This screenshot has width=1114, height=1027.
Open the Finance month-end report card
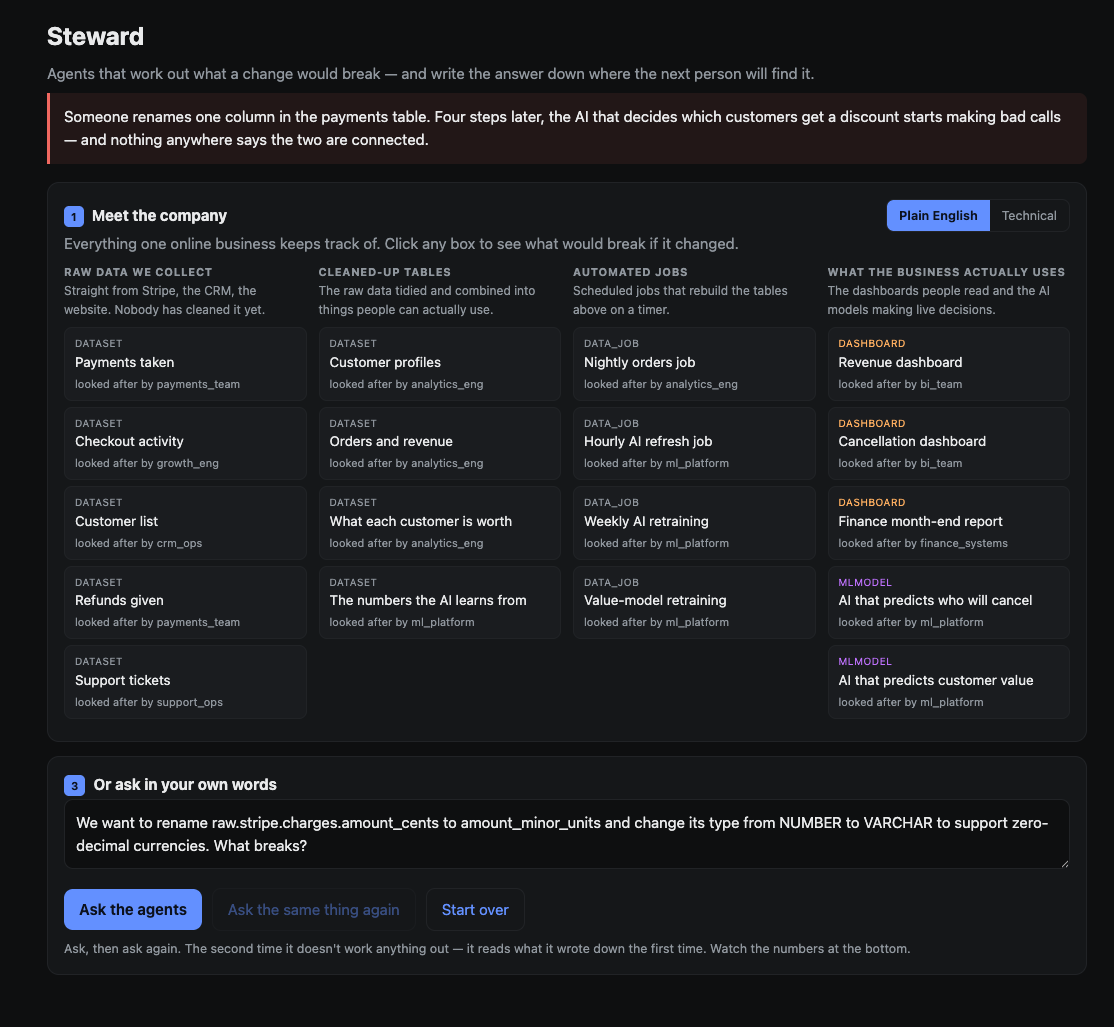pyautogui.click(x=948, y=523)
